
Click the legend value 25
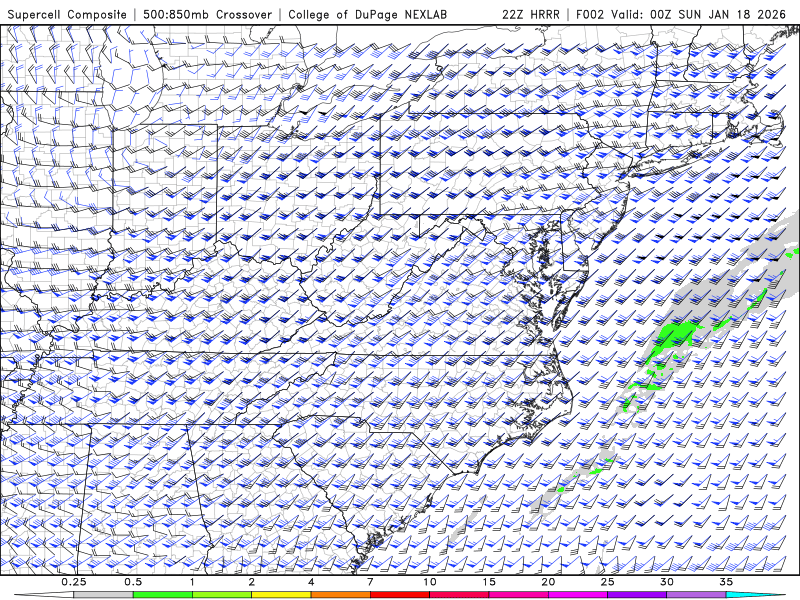(x=607, y=582)
